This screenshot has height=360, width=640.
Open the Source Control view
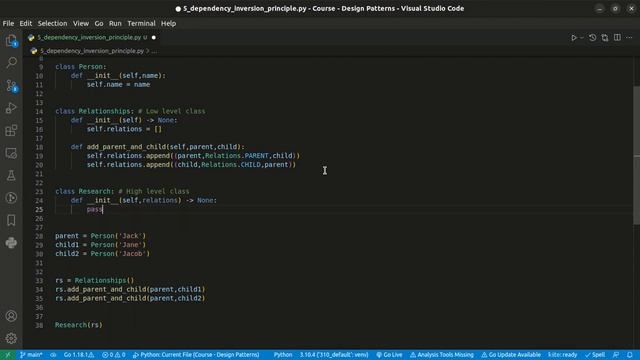click(x=11, y=85)
